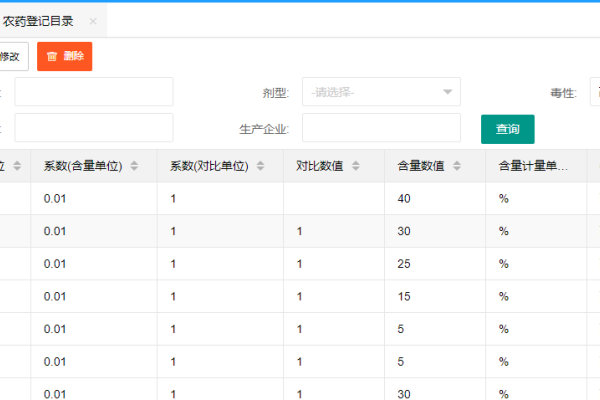
Task: Click the dropdown arrow in 剂型 select
Action: click(x=447, y=92)
